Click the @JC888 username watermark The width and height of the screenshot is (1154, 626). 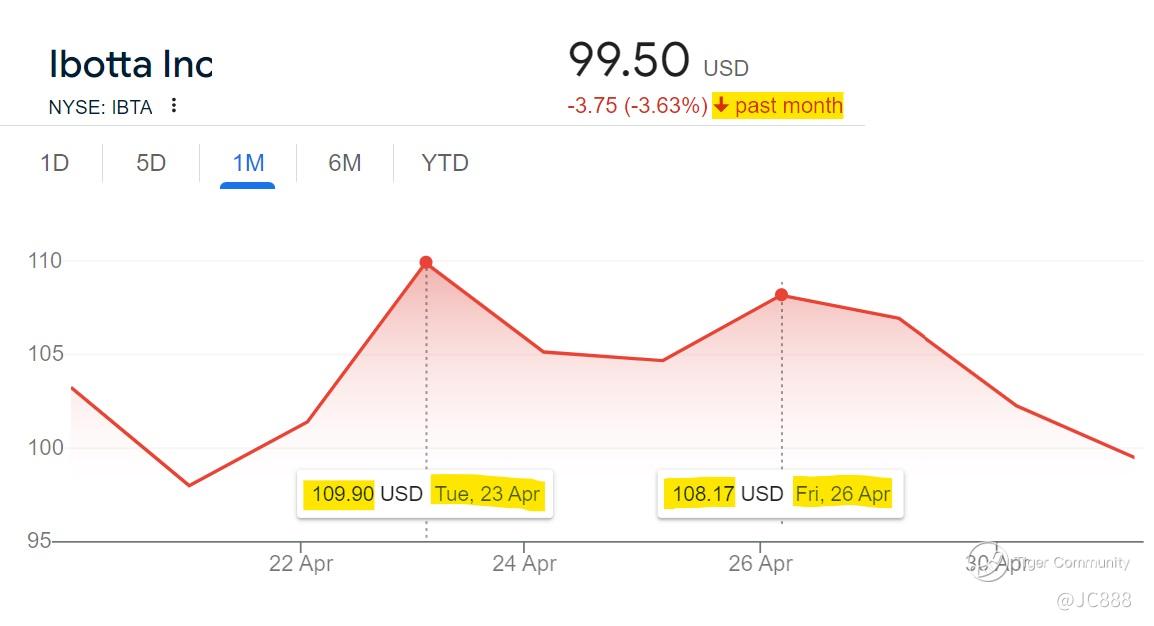pos(1093,600)
